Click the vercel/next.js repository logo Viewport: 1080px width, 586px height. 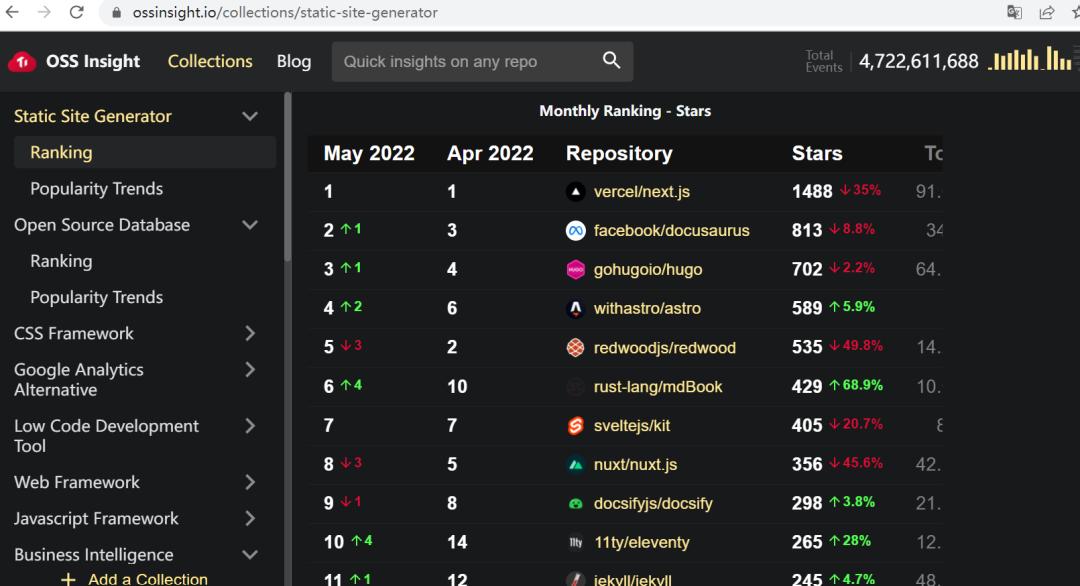575,191
